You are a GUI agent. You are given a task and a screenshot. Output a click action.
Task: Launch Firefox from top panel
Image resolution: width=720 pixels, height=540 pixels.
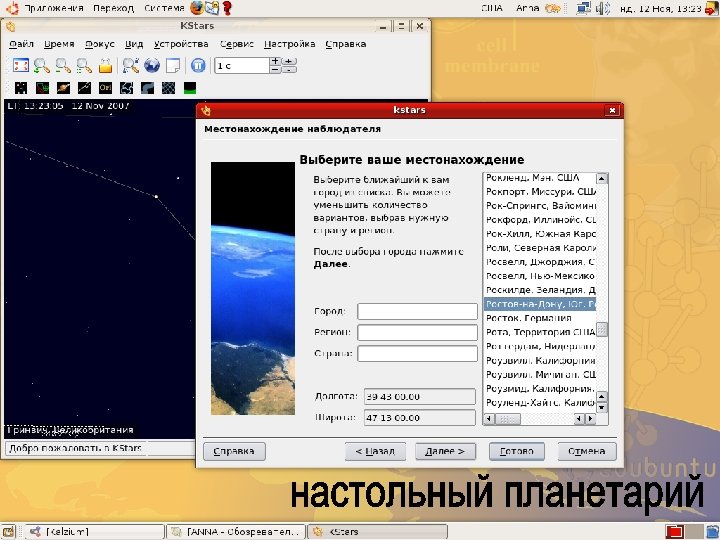pyautogui.click(x=197, y=8)
